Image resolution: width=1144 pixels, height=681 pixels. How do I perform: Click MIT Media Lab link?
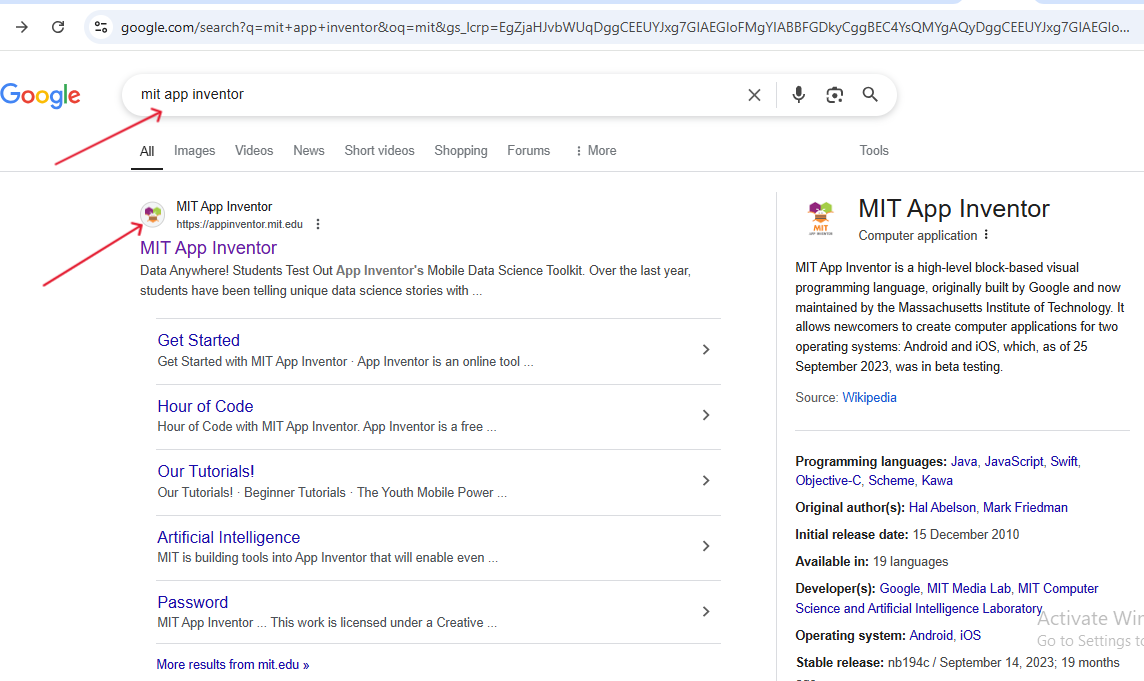969,588
